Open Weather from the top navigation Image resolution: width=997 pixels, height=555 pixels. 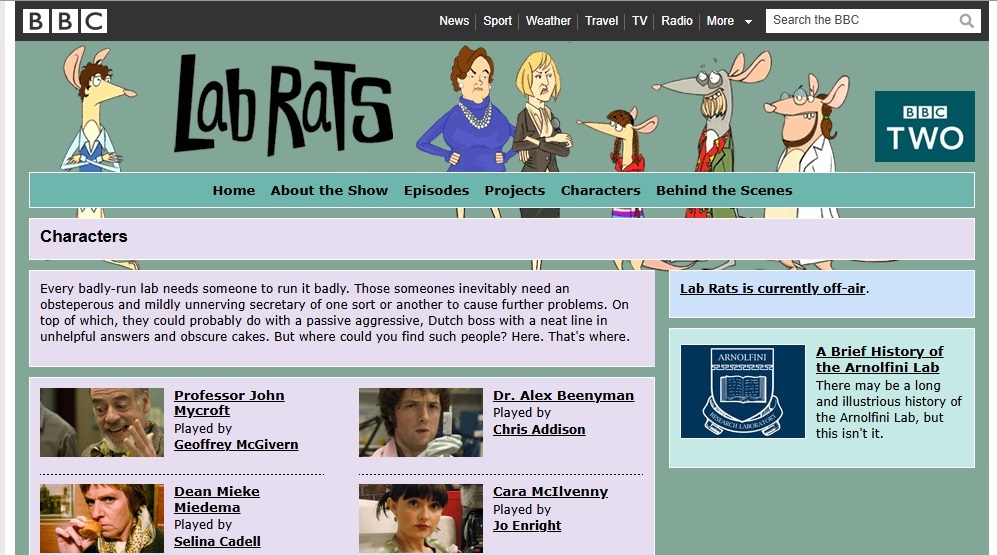[x=548, y=20]
